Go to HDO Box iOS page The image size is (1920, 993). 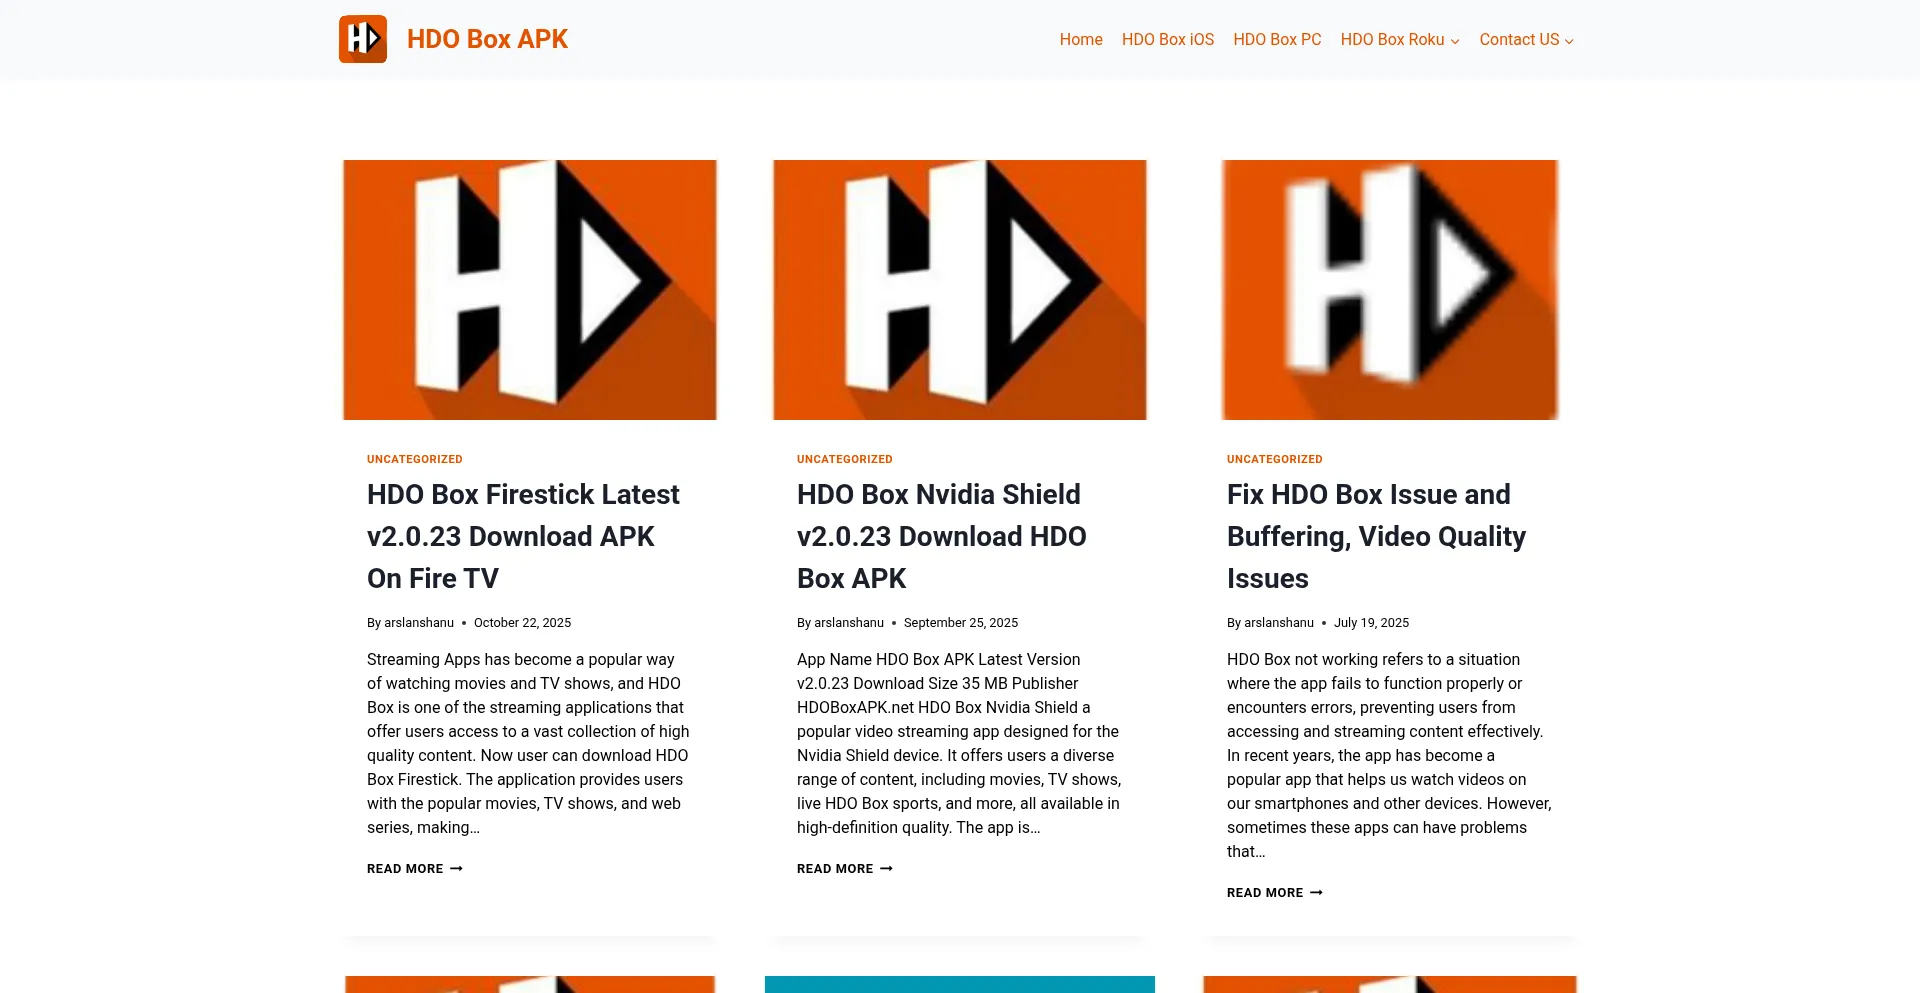coord(1167,40)
